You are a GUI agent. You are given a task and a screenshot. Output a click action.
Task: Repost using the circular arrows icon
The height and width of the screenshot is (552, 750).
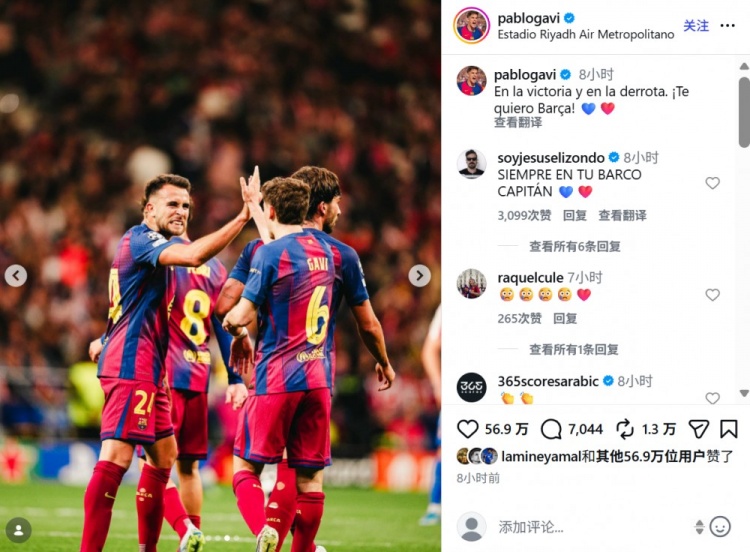tap(625, 429)
